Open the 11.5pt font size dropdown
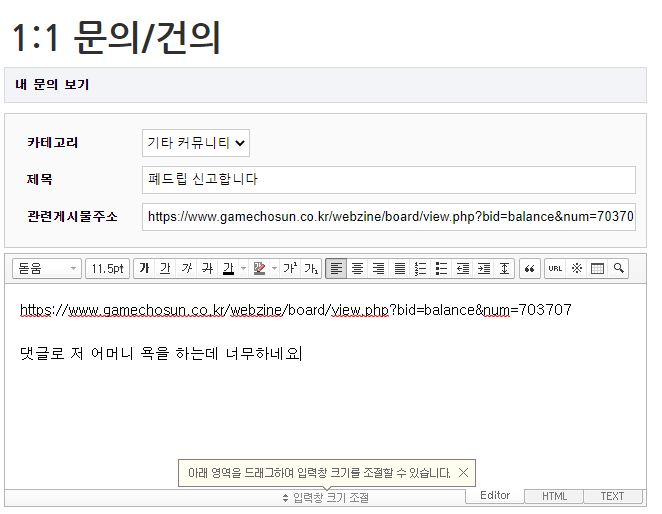The width and height of the screenshot is (662, 514). click(107, 268)
